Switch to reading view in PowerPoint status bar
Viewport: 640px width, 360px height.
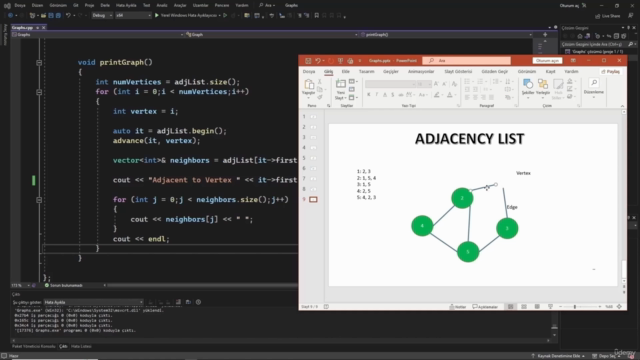537,307
